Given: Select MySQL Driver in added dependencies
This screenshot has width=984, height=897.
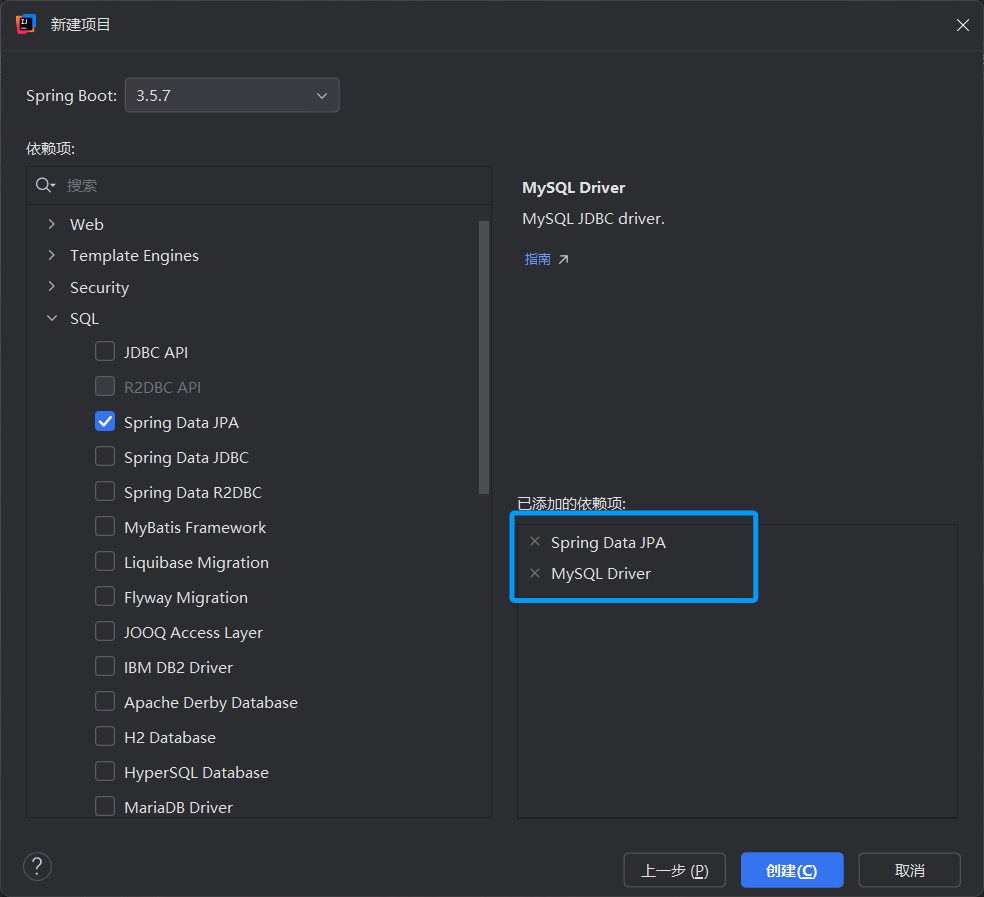Looking at the screenshot, I should click(601, 574).
